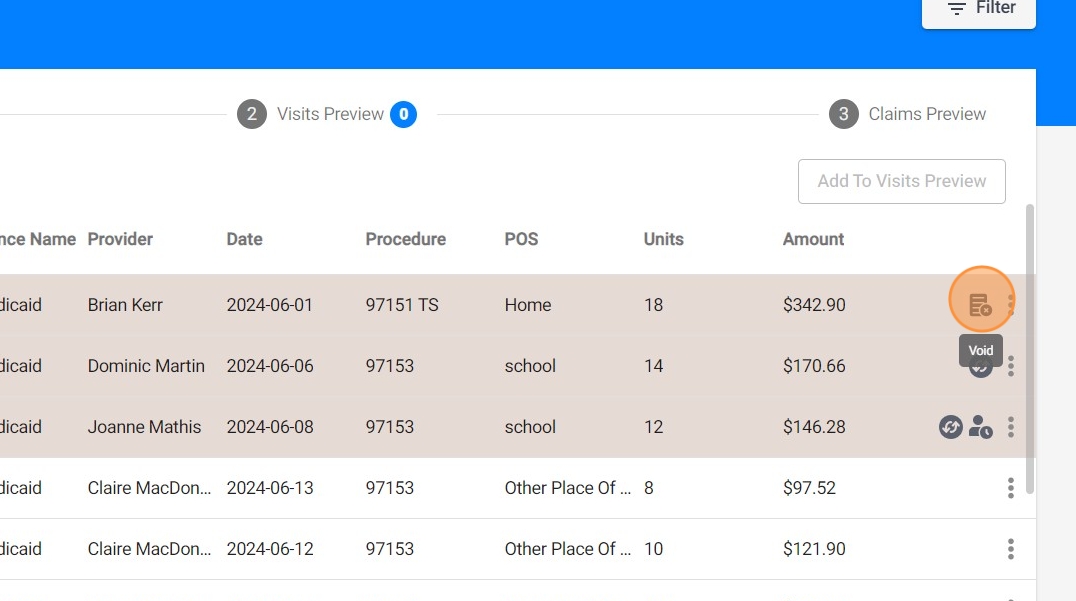Viewport: 1076px width, 601px height.
Task: Click the sync icon on Joanne Mathis row
Action: (x=950, y=427)
